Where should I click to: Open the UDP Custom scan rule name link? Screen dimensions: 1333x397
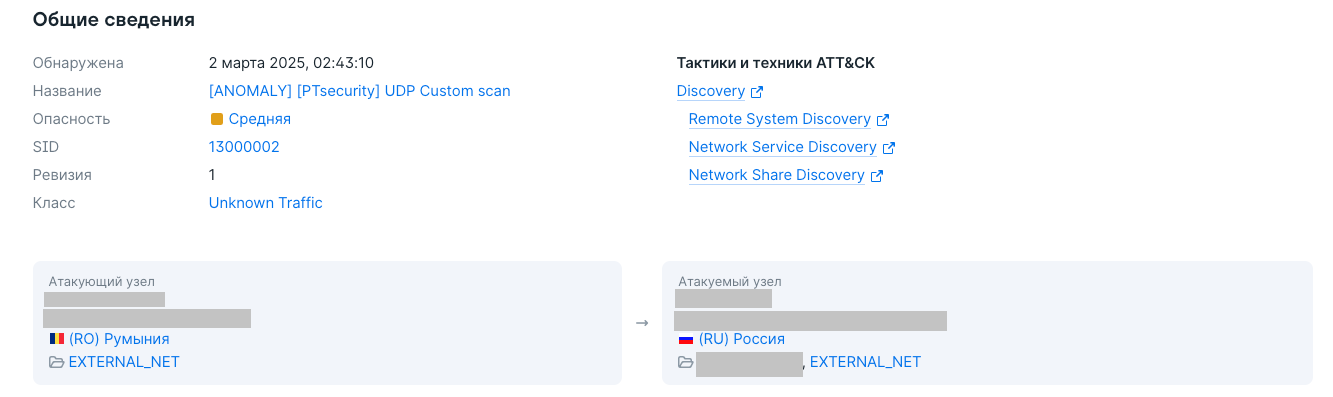(360, 91)
